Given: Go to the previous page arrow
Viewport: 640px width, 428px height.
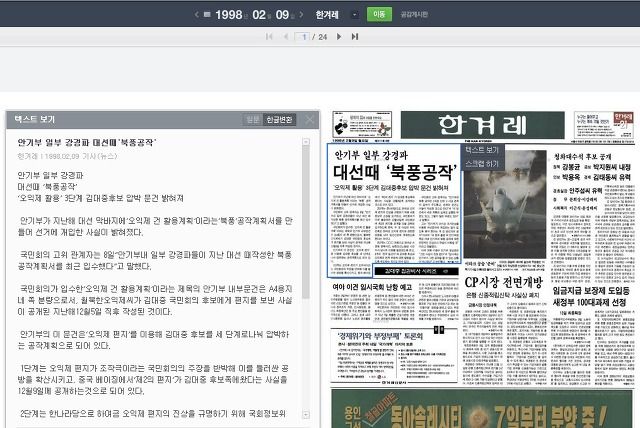Looking at the screenshot, I should pos(286,37).
